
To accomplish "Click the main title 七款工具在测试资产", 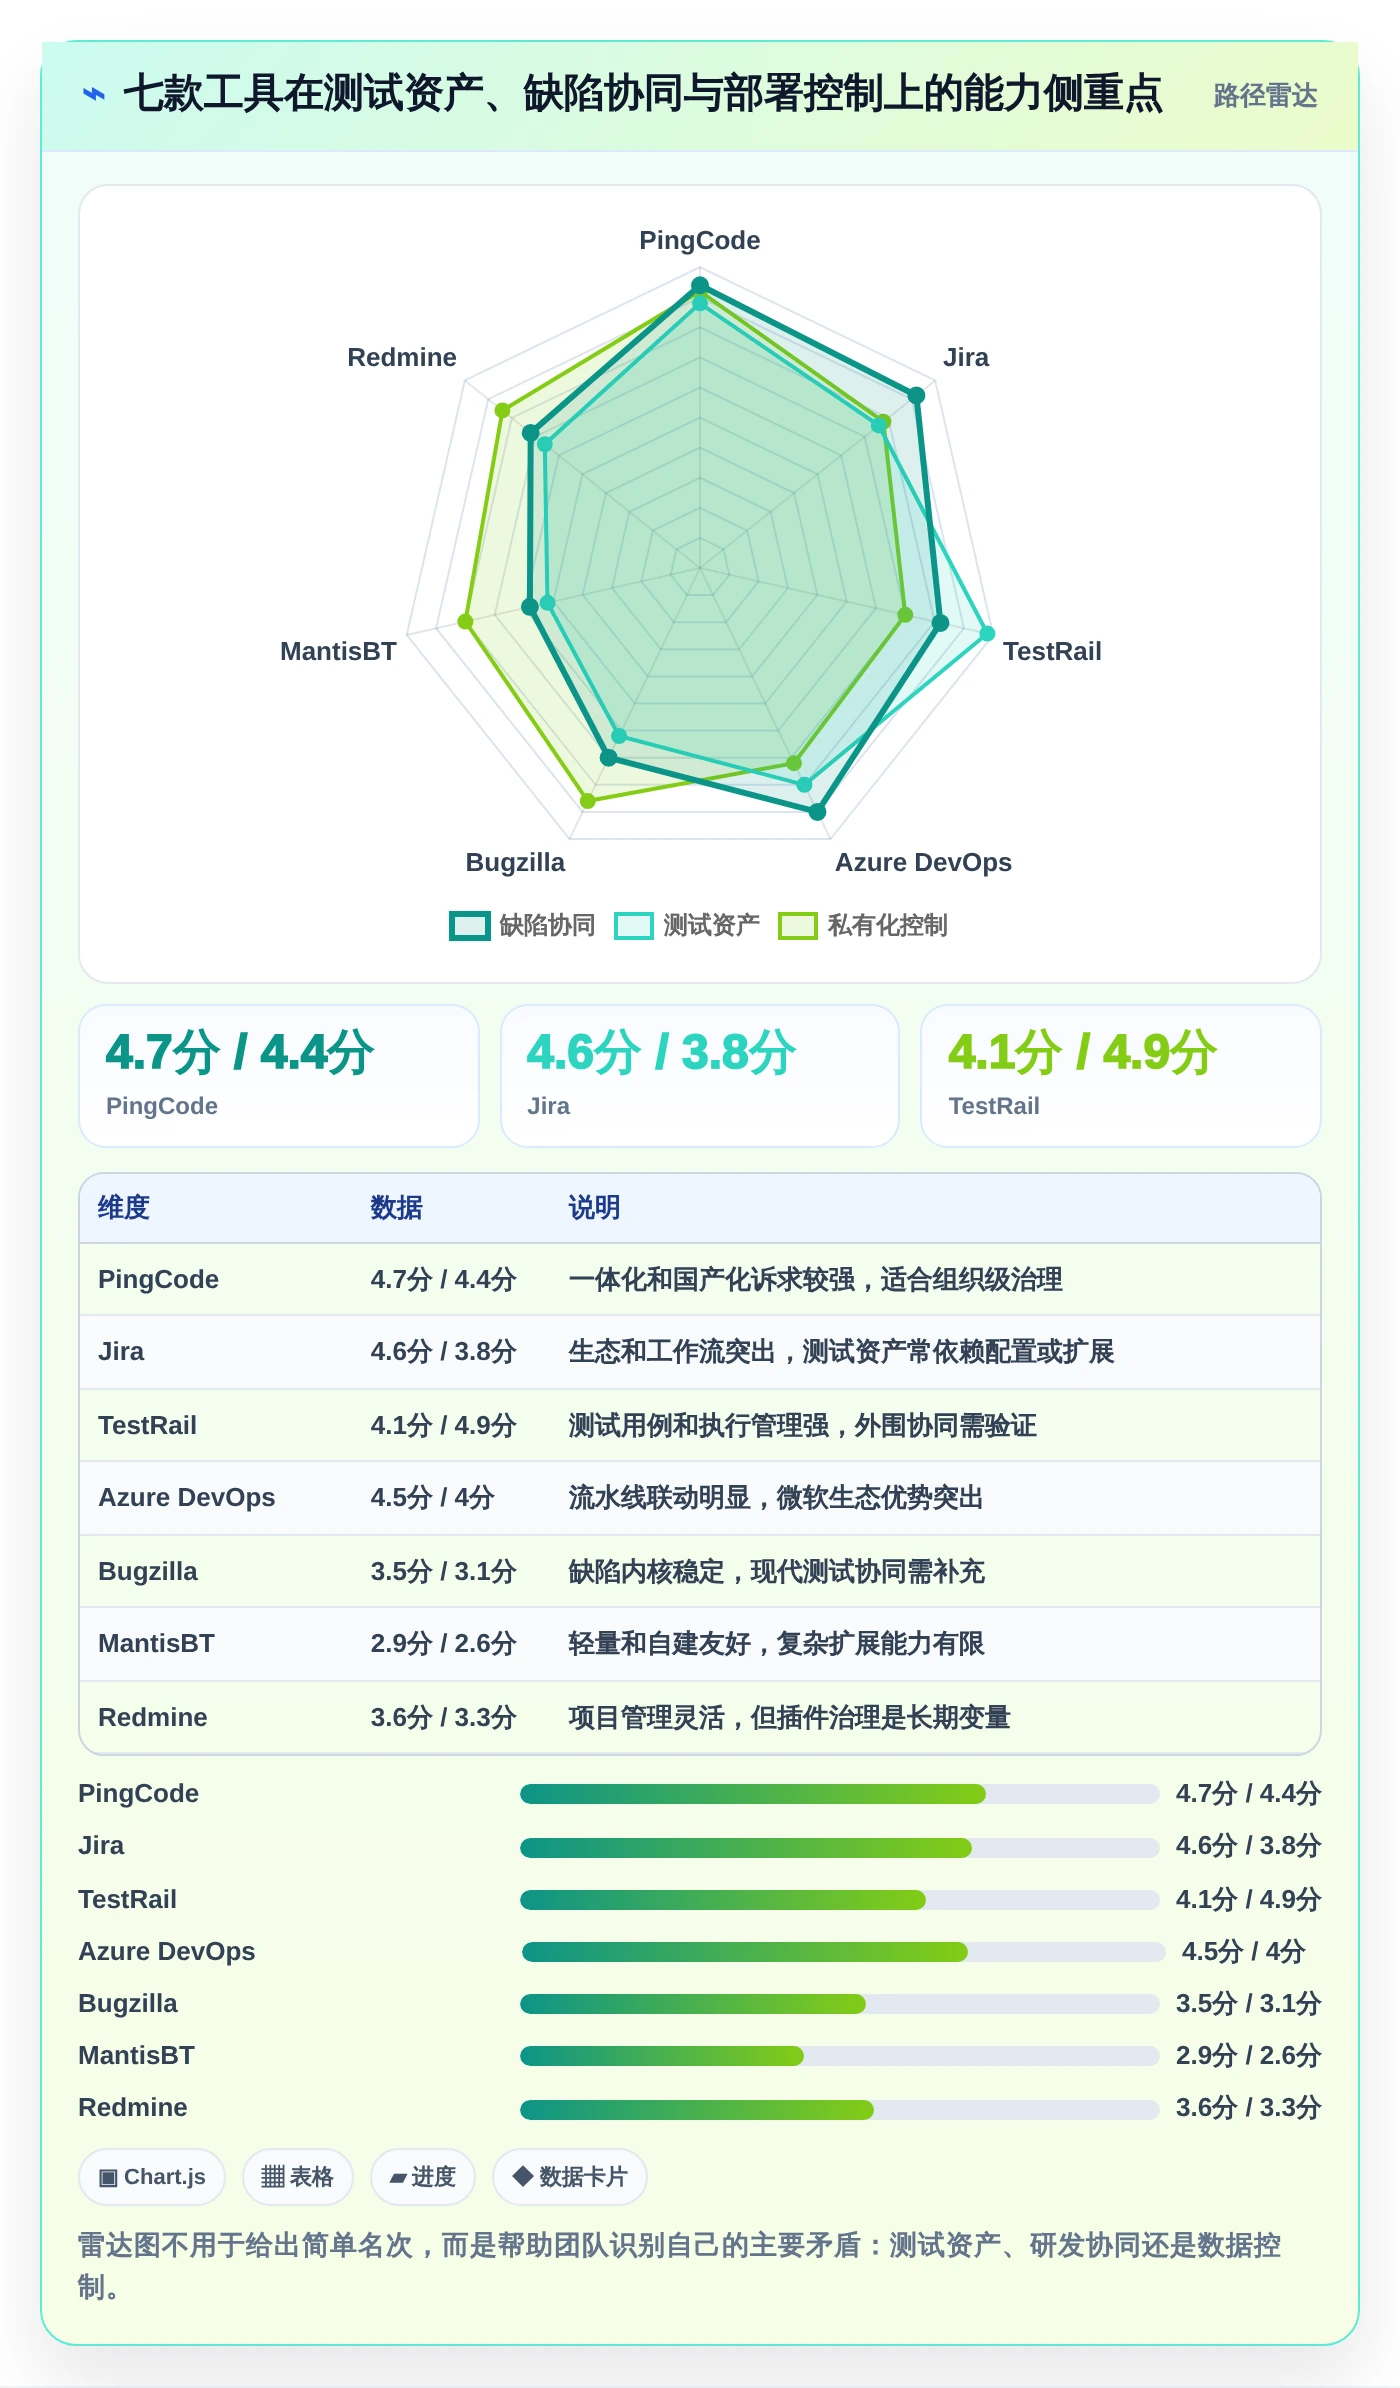I will (642, 94).
